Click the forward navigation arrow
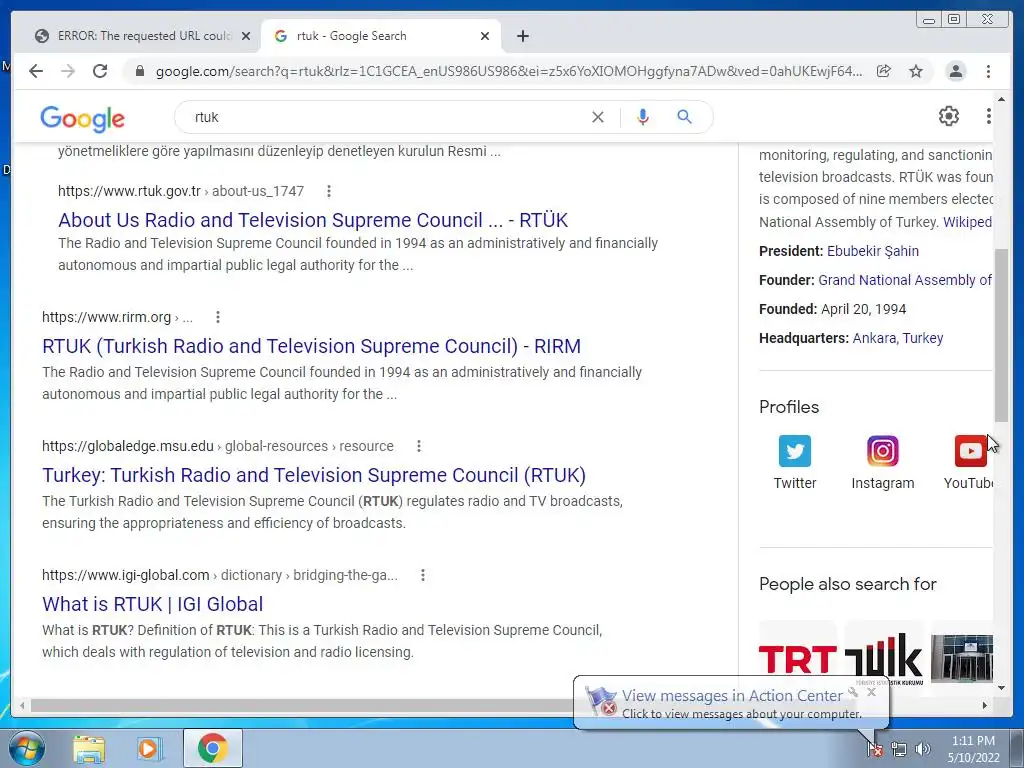Viewport: 1024px width, 768px height. [68, 71]
